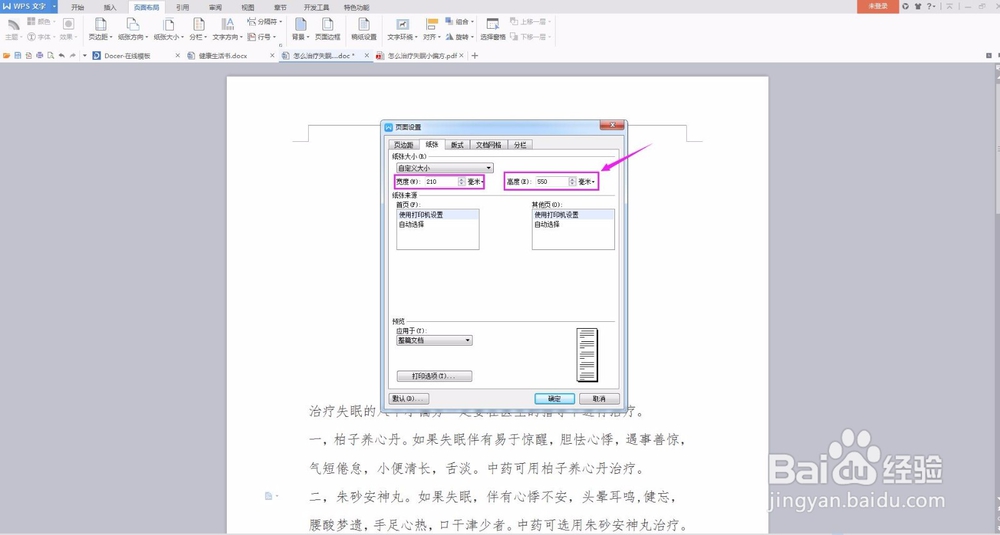Click into the 宽度 width field showing 210
This screenshot has height=535, width=1000.
[x=441, y=182]
